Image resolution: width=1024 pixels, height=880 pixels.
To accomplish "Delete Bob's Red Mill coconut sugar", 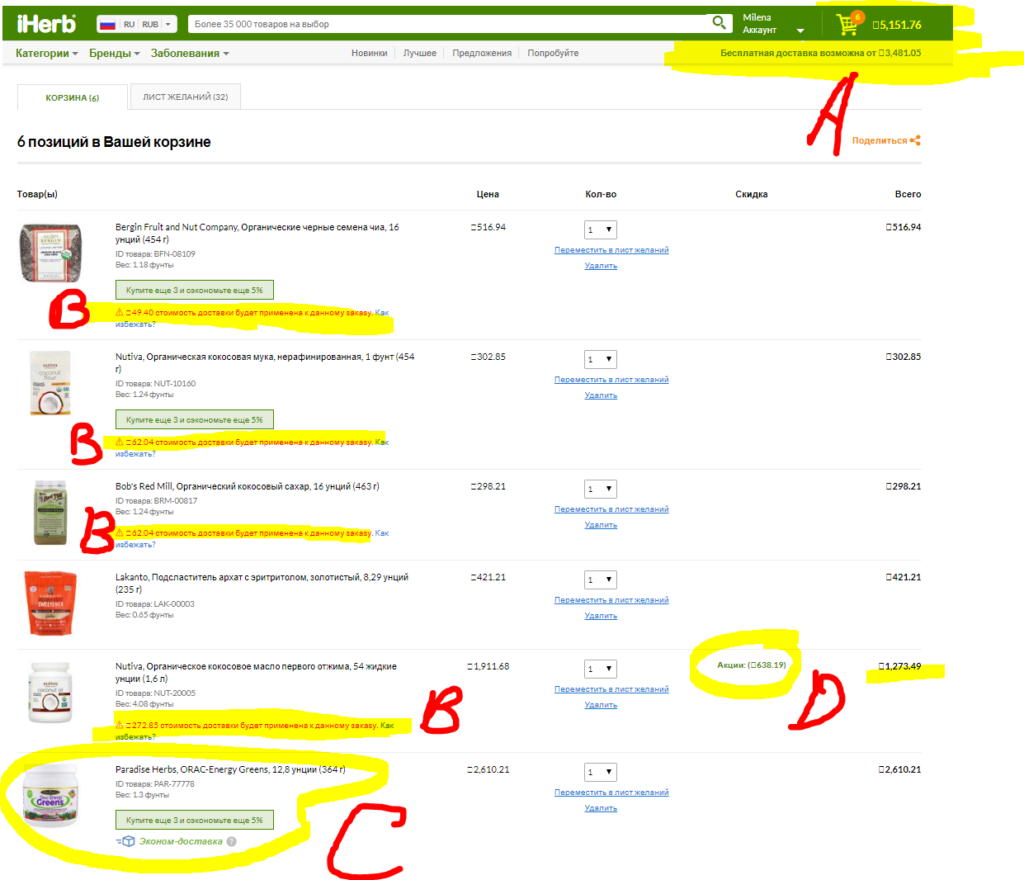I will [601, 525].
